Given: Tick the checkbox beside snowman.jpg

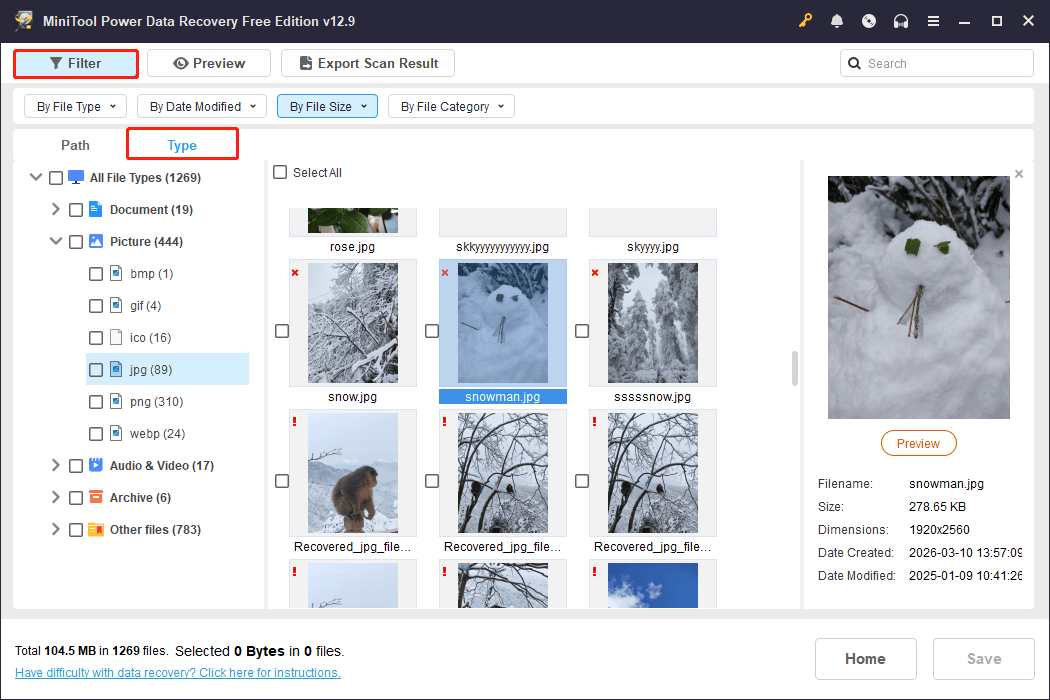Looking at the screenshot, I should pos(432,331).
